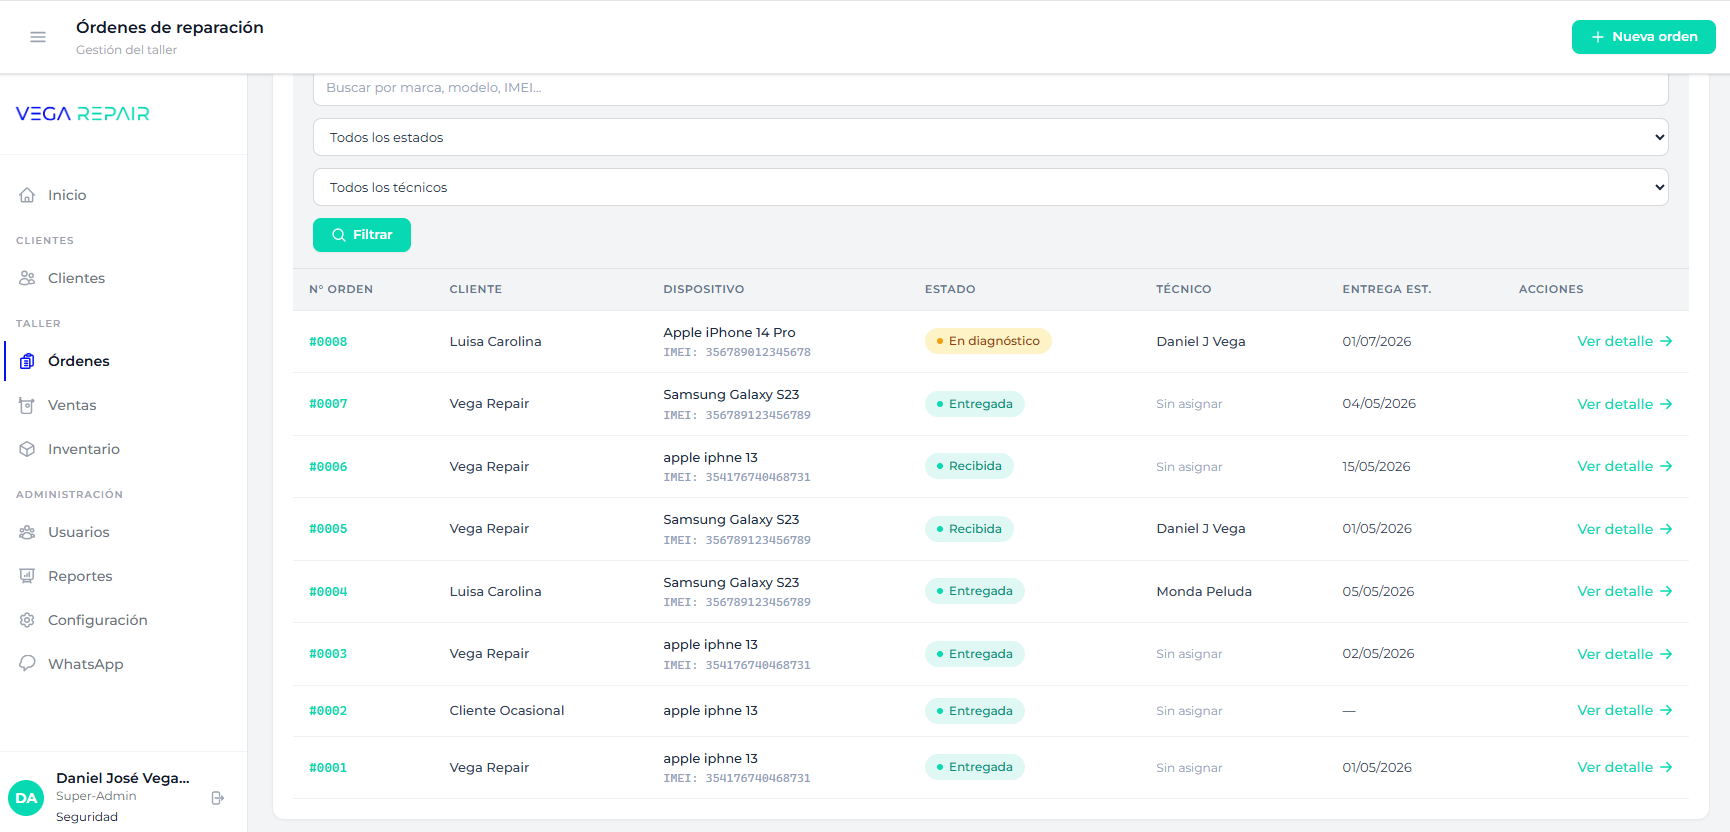This screenshot has height=832, width=1730.
Task: Click the Configuración gear icon
Action: 27,620
